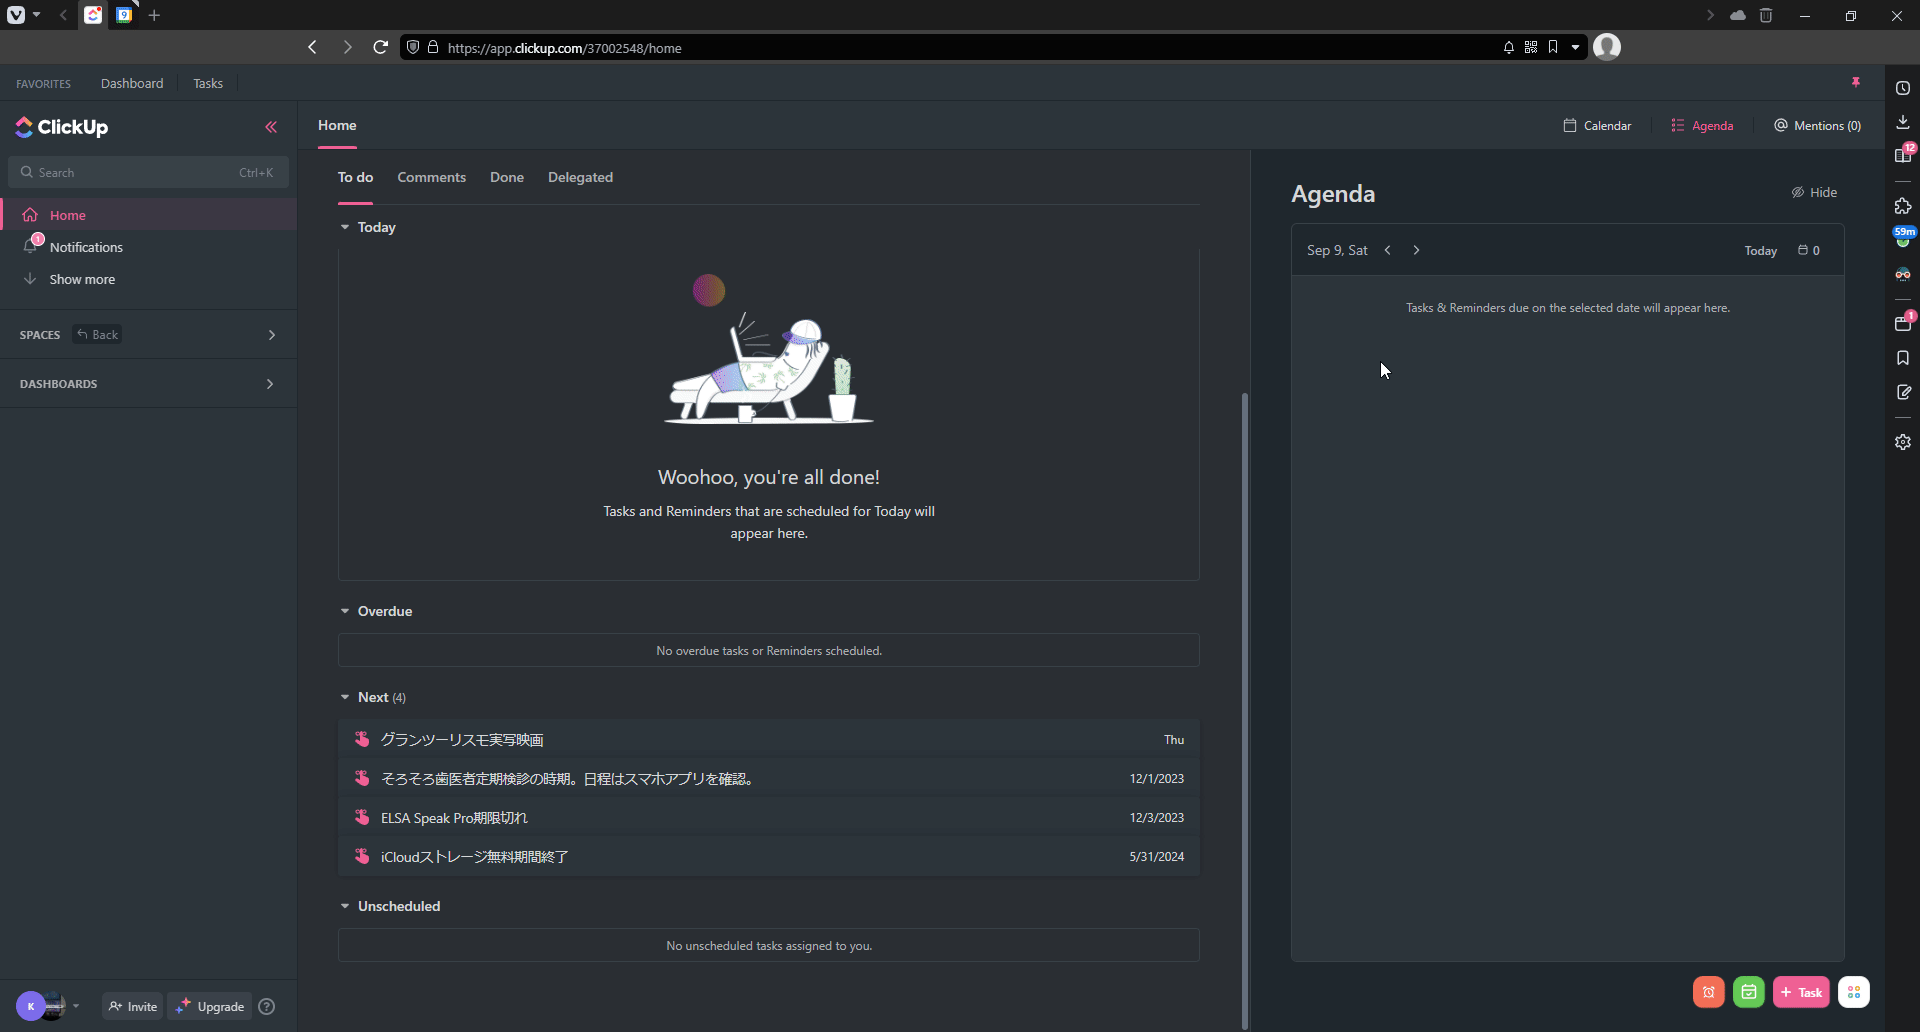Viewport: 1920px width, 1032px height.
Task: Collapse the Next (4) section
Action: pyautogui.click(x=345, y=697)
